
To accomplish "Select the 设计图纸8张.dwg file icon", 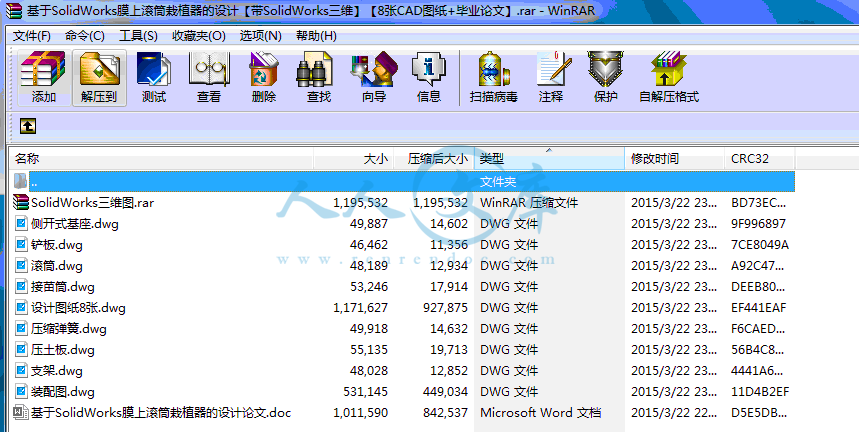I will [x=21, y=308].
